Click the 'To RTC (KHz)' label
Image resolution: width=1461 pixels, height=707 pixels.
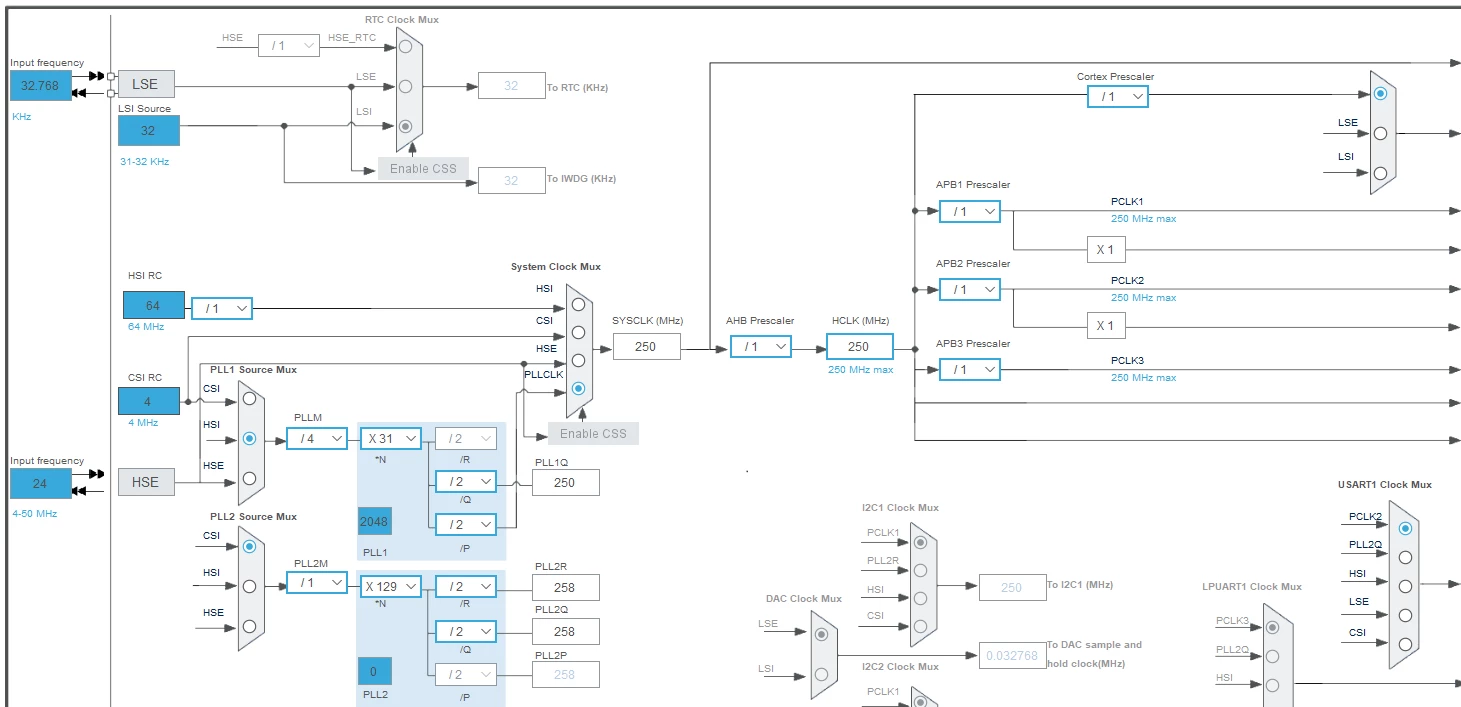coord(577,88)
